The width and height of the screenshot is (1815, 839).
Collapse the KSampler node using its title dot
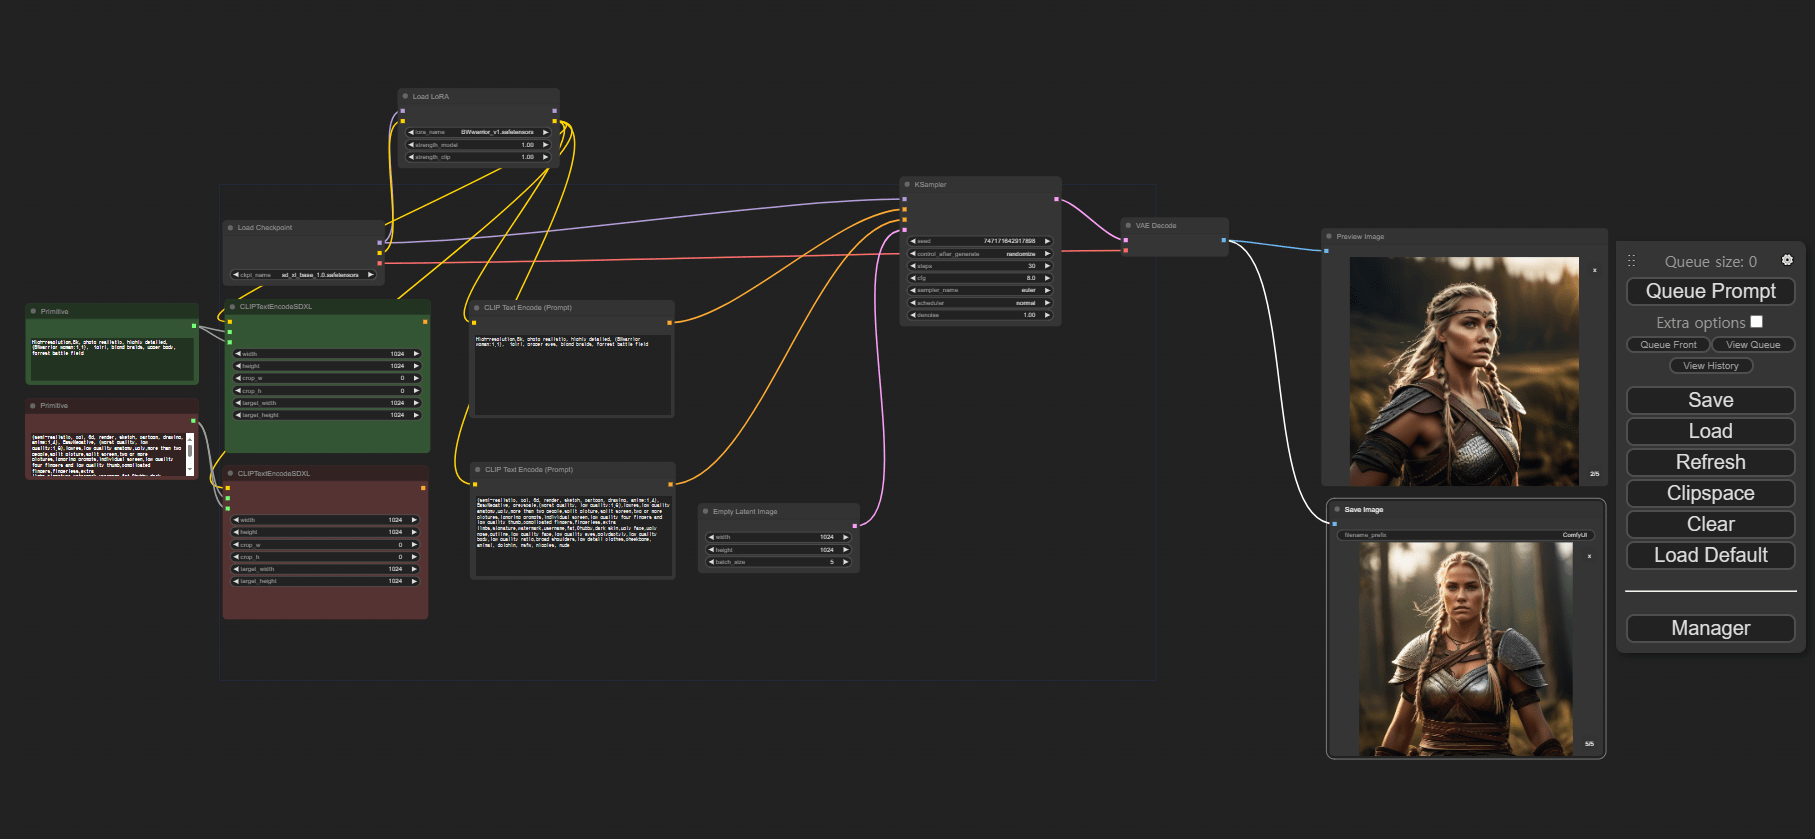[907, 184]
